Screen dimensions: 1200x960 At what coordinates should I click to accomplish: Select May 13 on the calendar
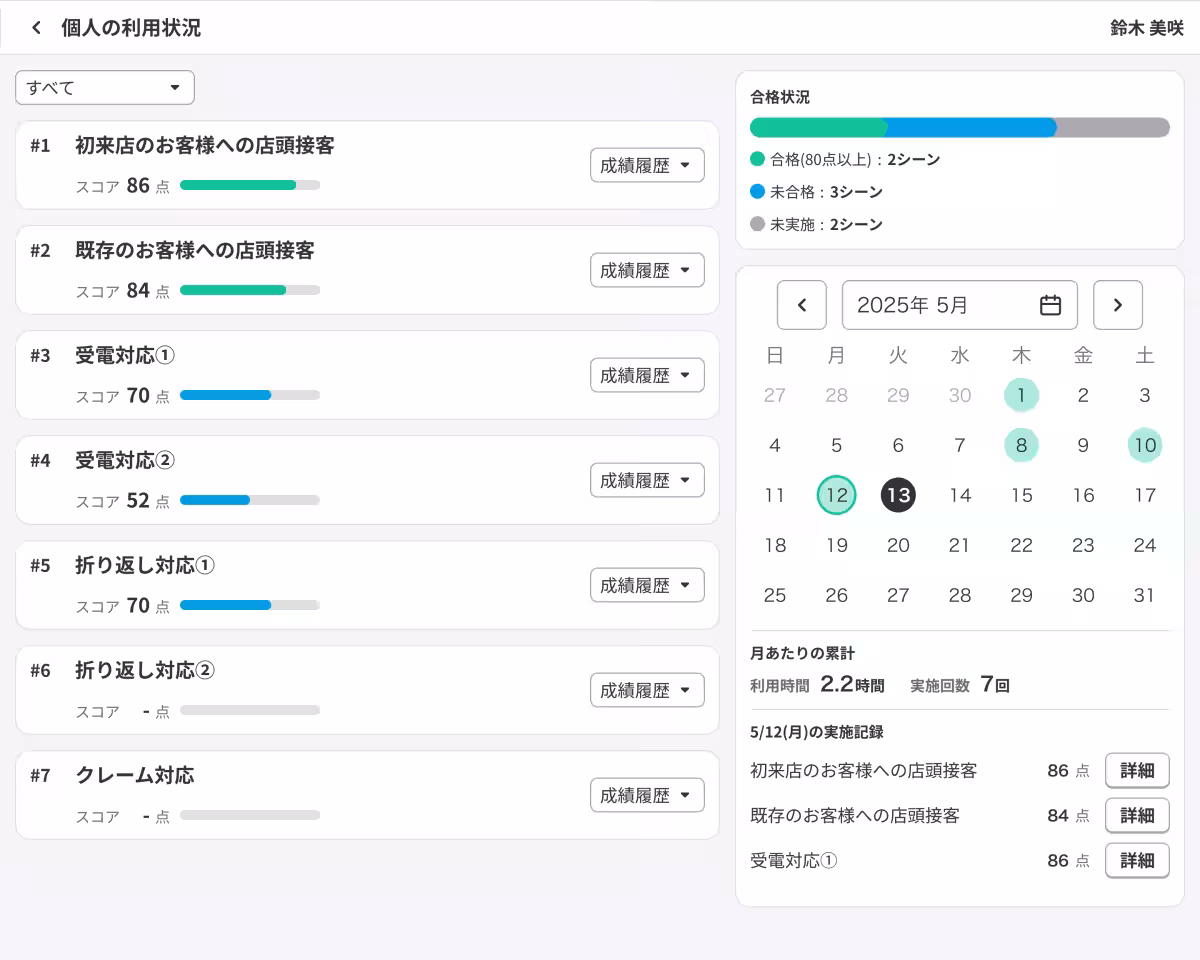pyautogui.click(x=898, y=495)
